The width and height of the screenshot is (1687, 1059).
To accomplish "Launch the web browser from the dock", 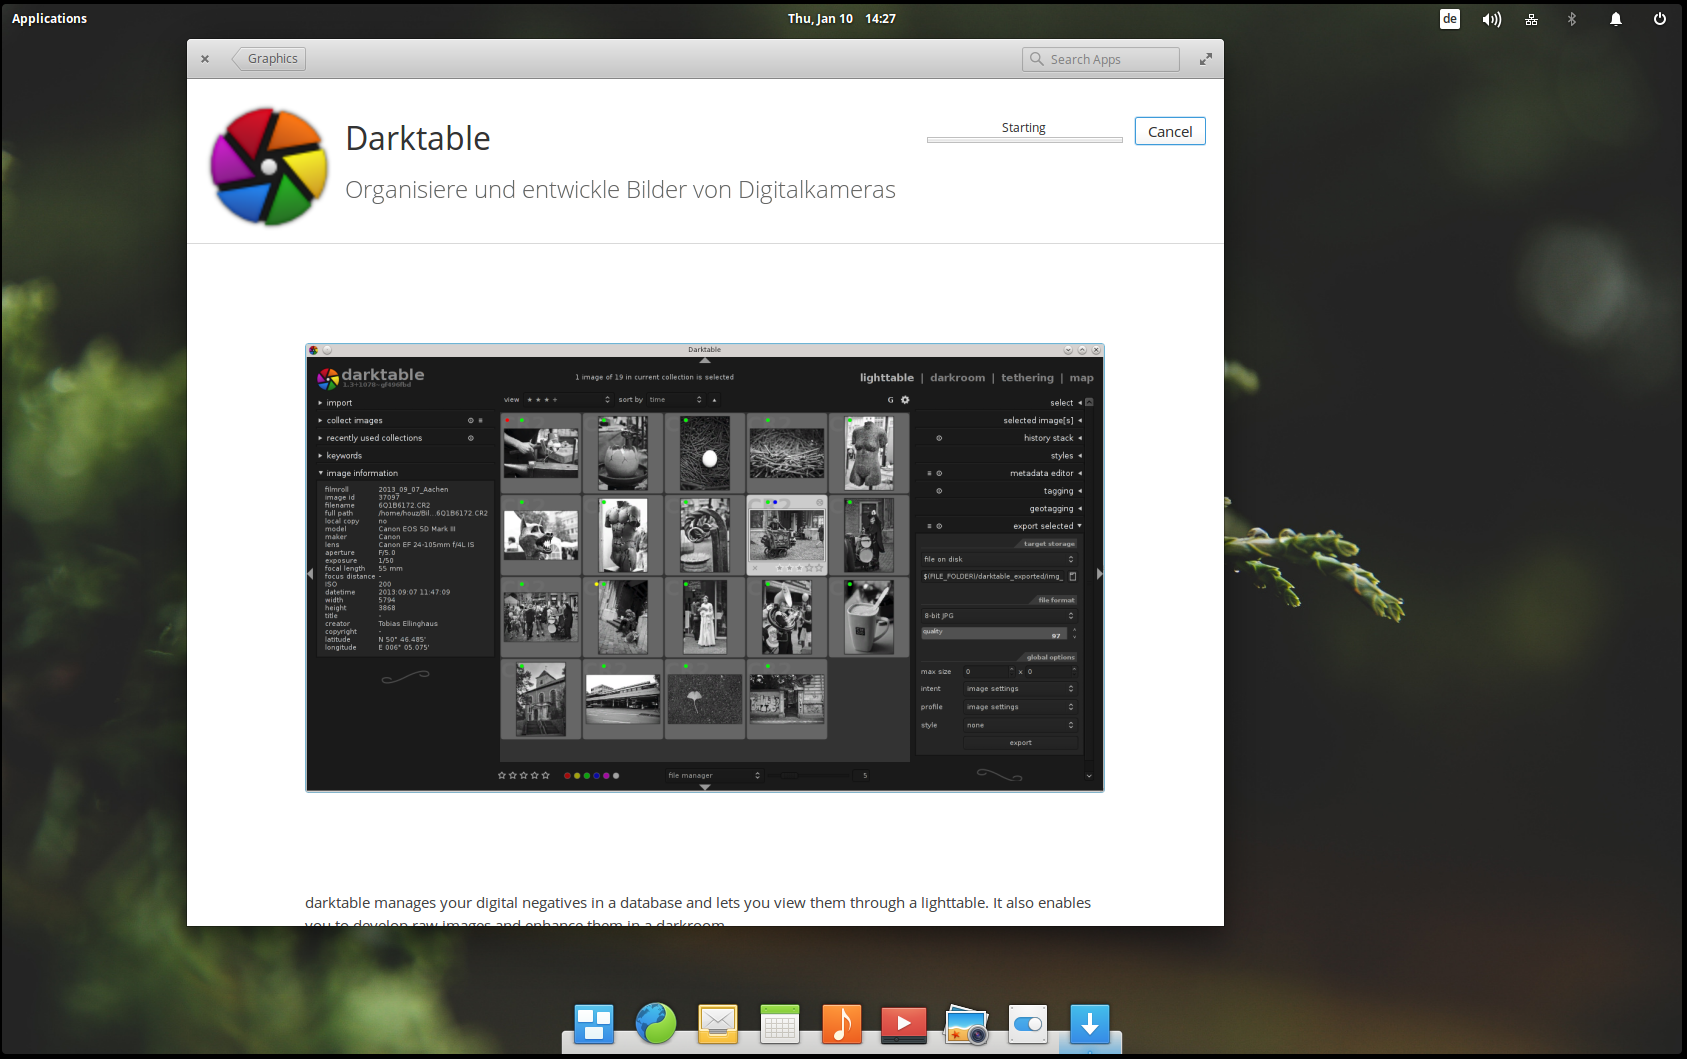I will tap(656, 1024).
